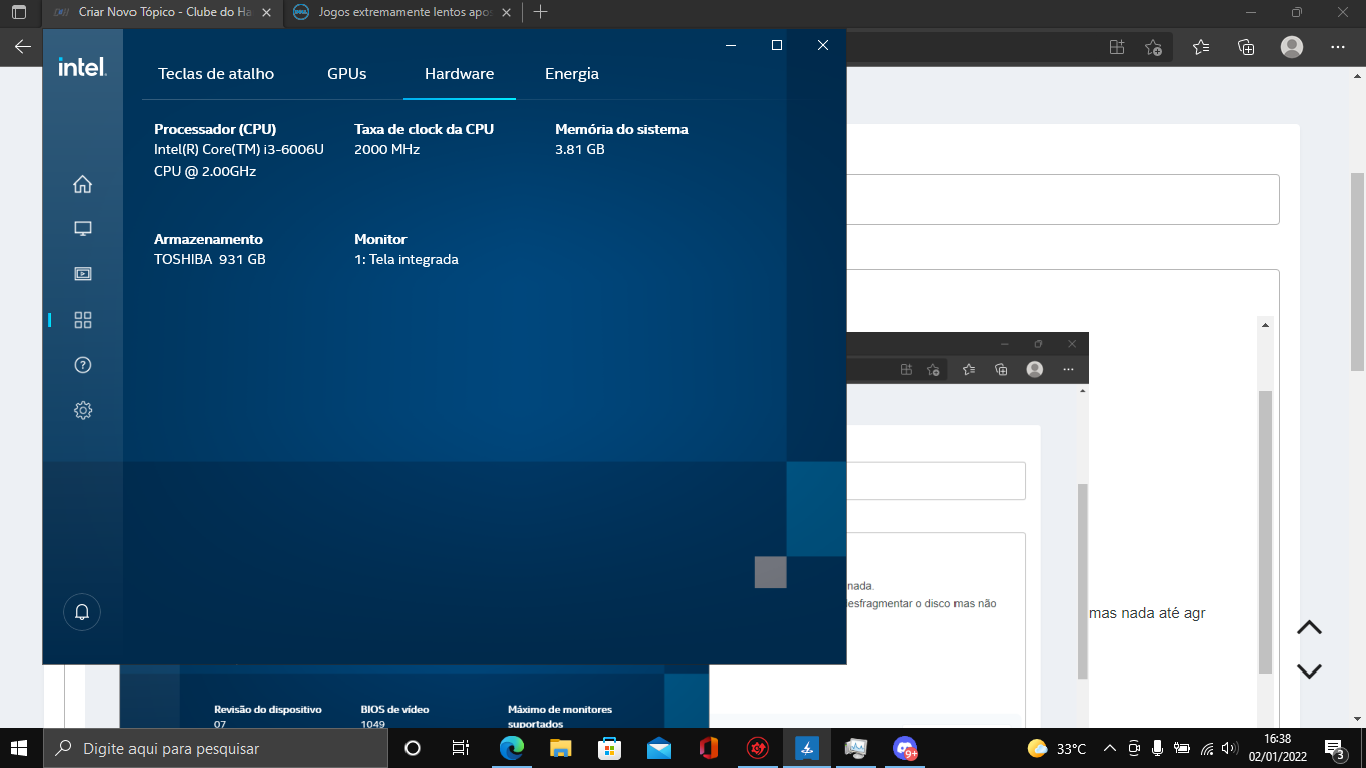Open Wi-Fi network settings in tray
The image size is (1366, 768).
tap(1207, 748)
